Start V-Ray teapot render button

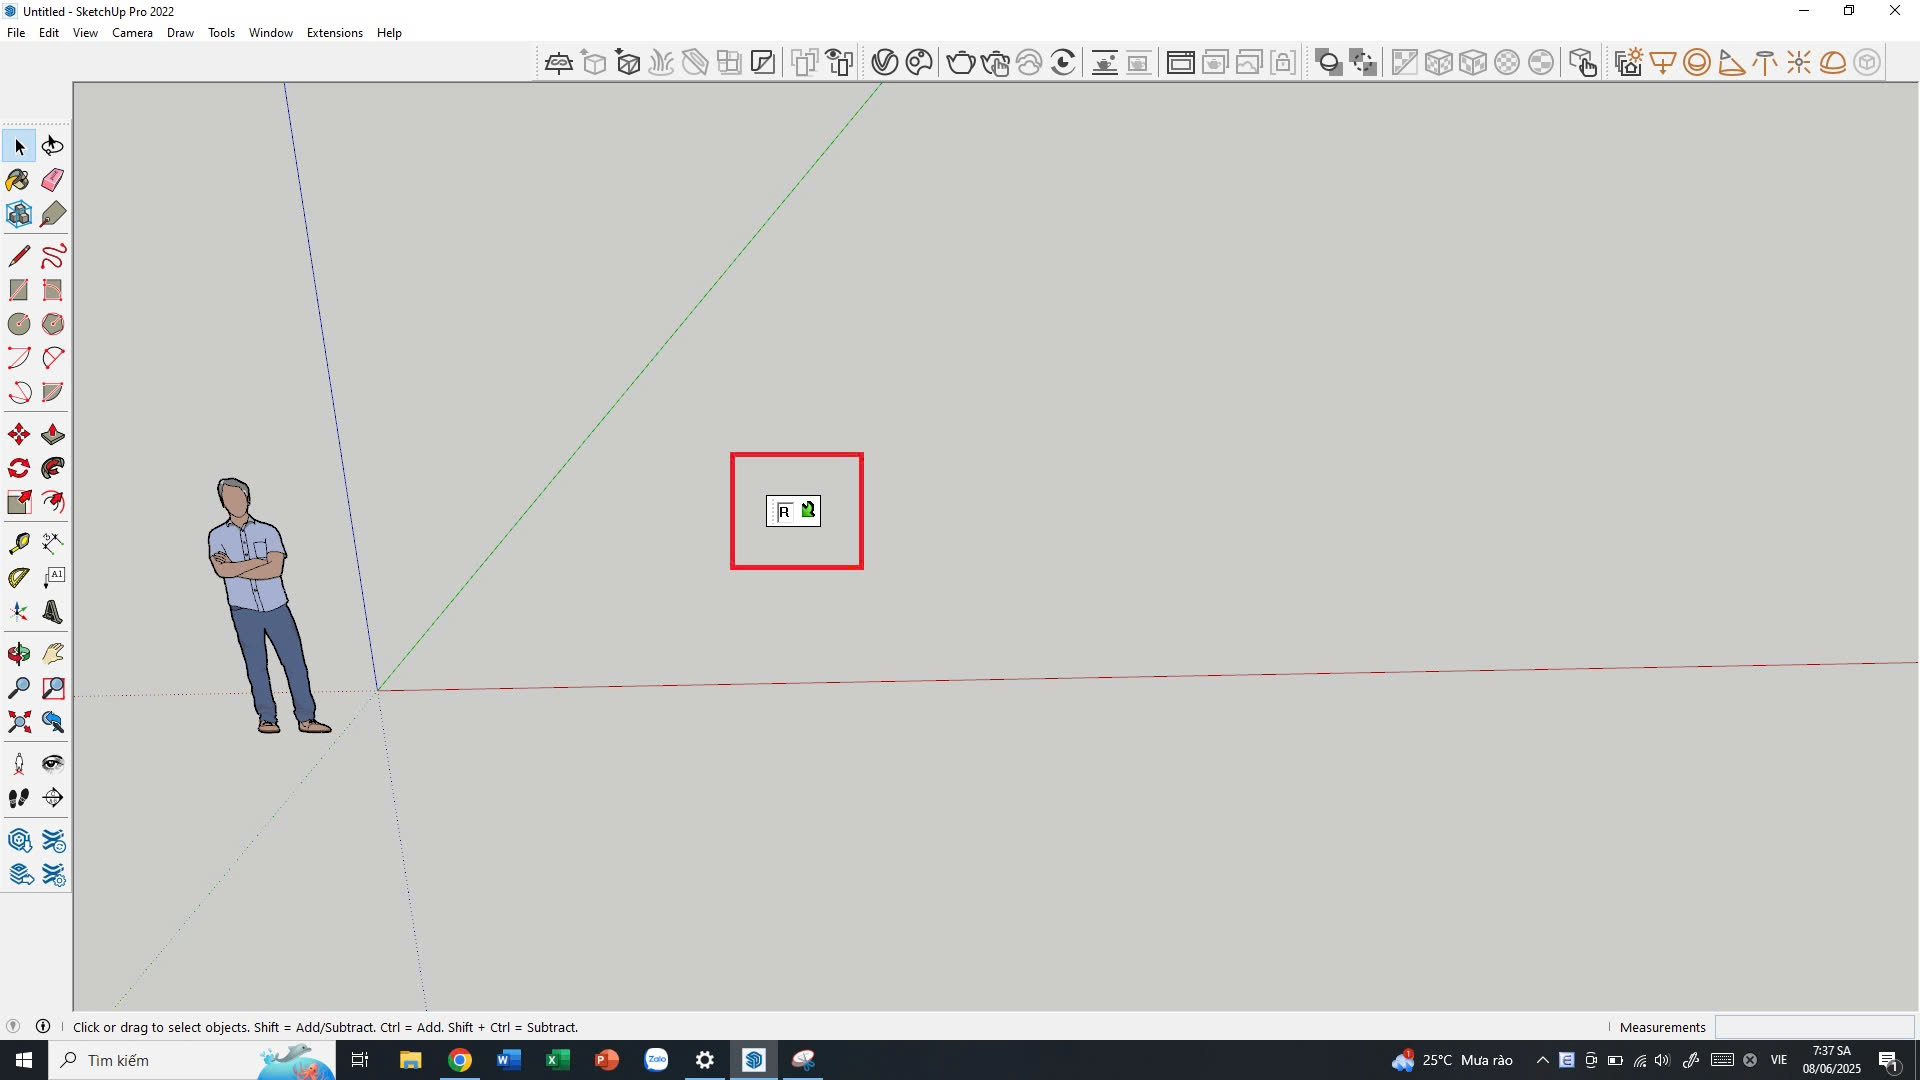pos(960,63)
